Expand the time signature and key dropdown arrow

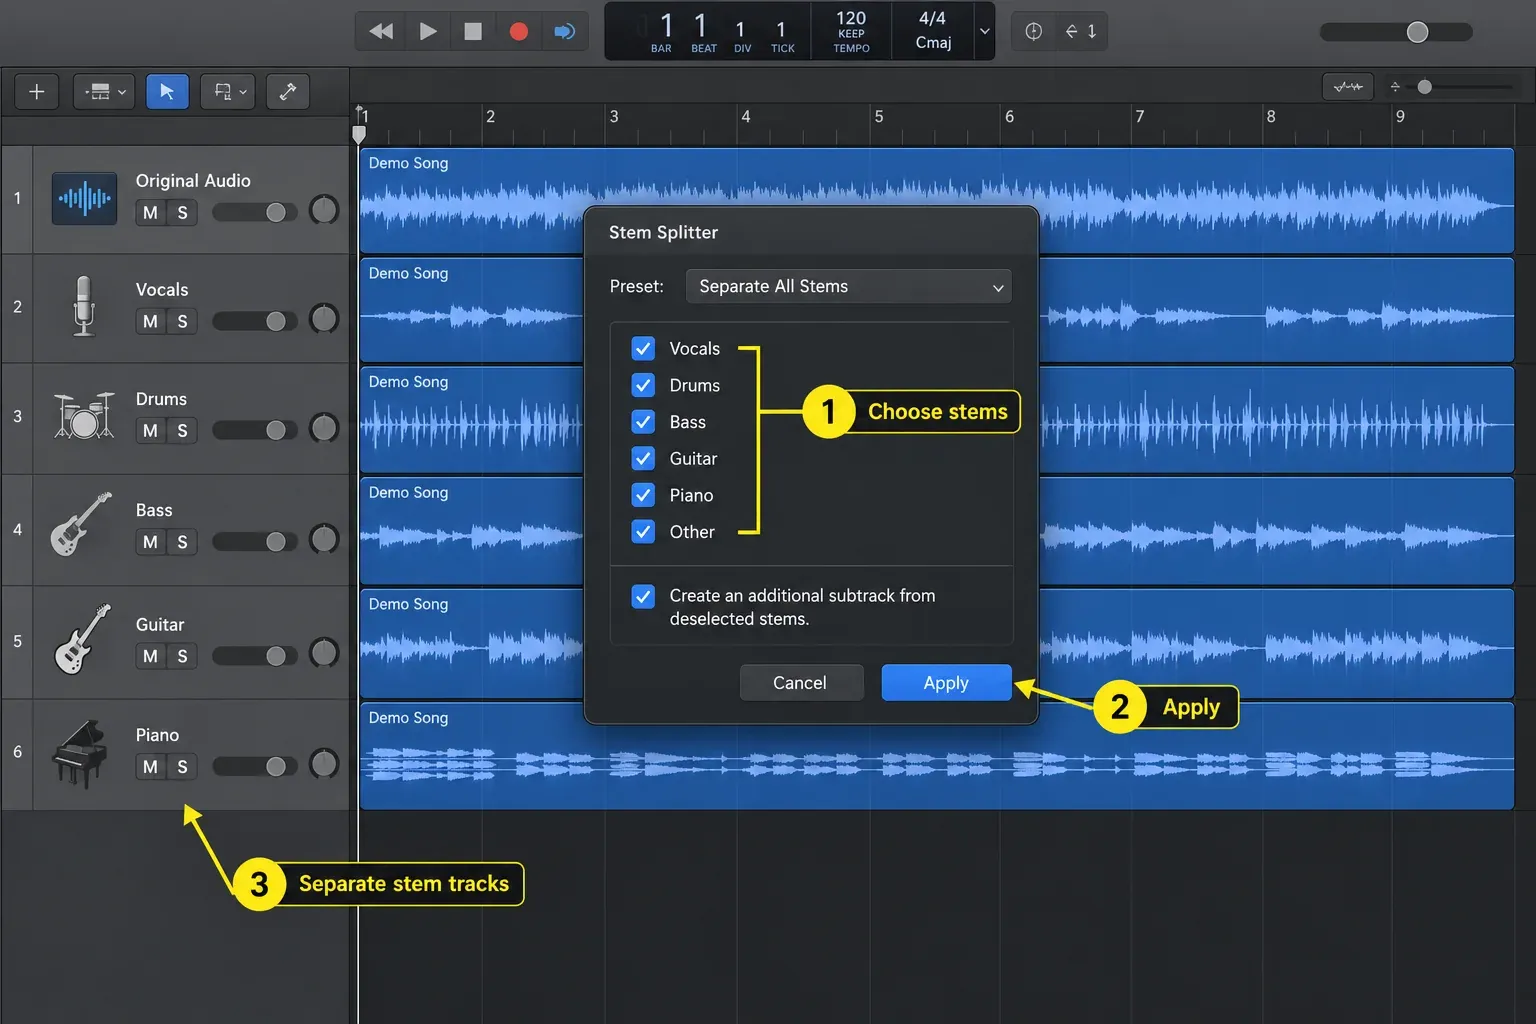(984, 31)
